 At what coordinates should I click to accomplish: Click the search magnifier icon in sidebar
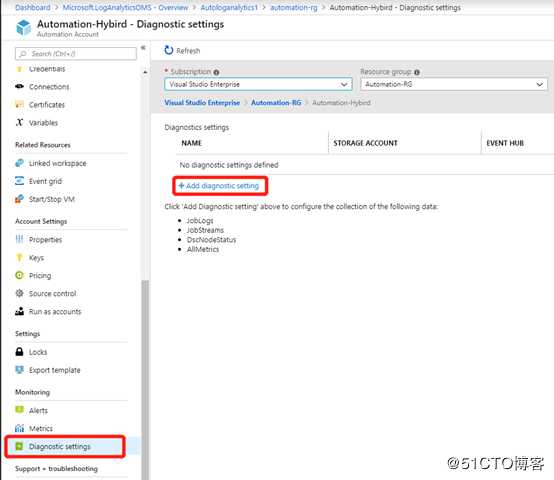point(23,54)
